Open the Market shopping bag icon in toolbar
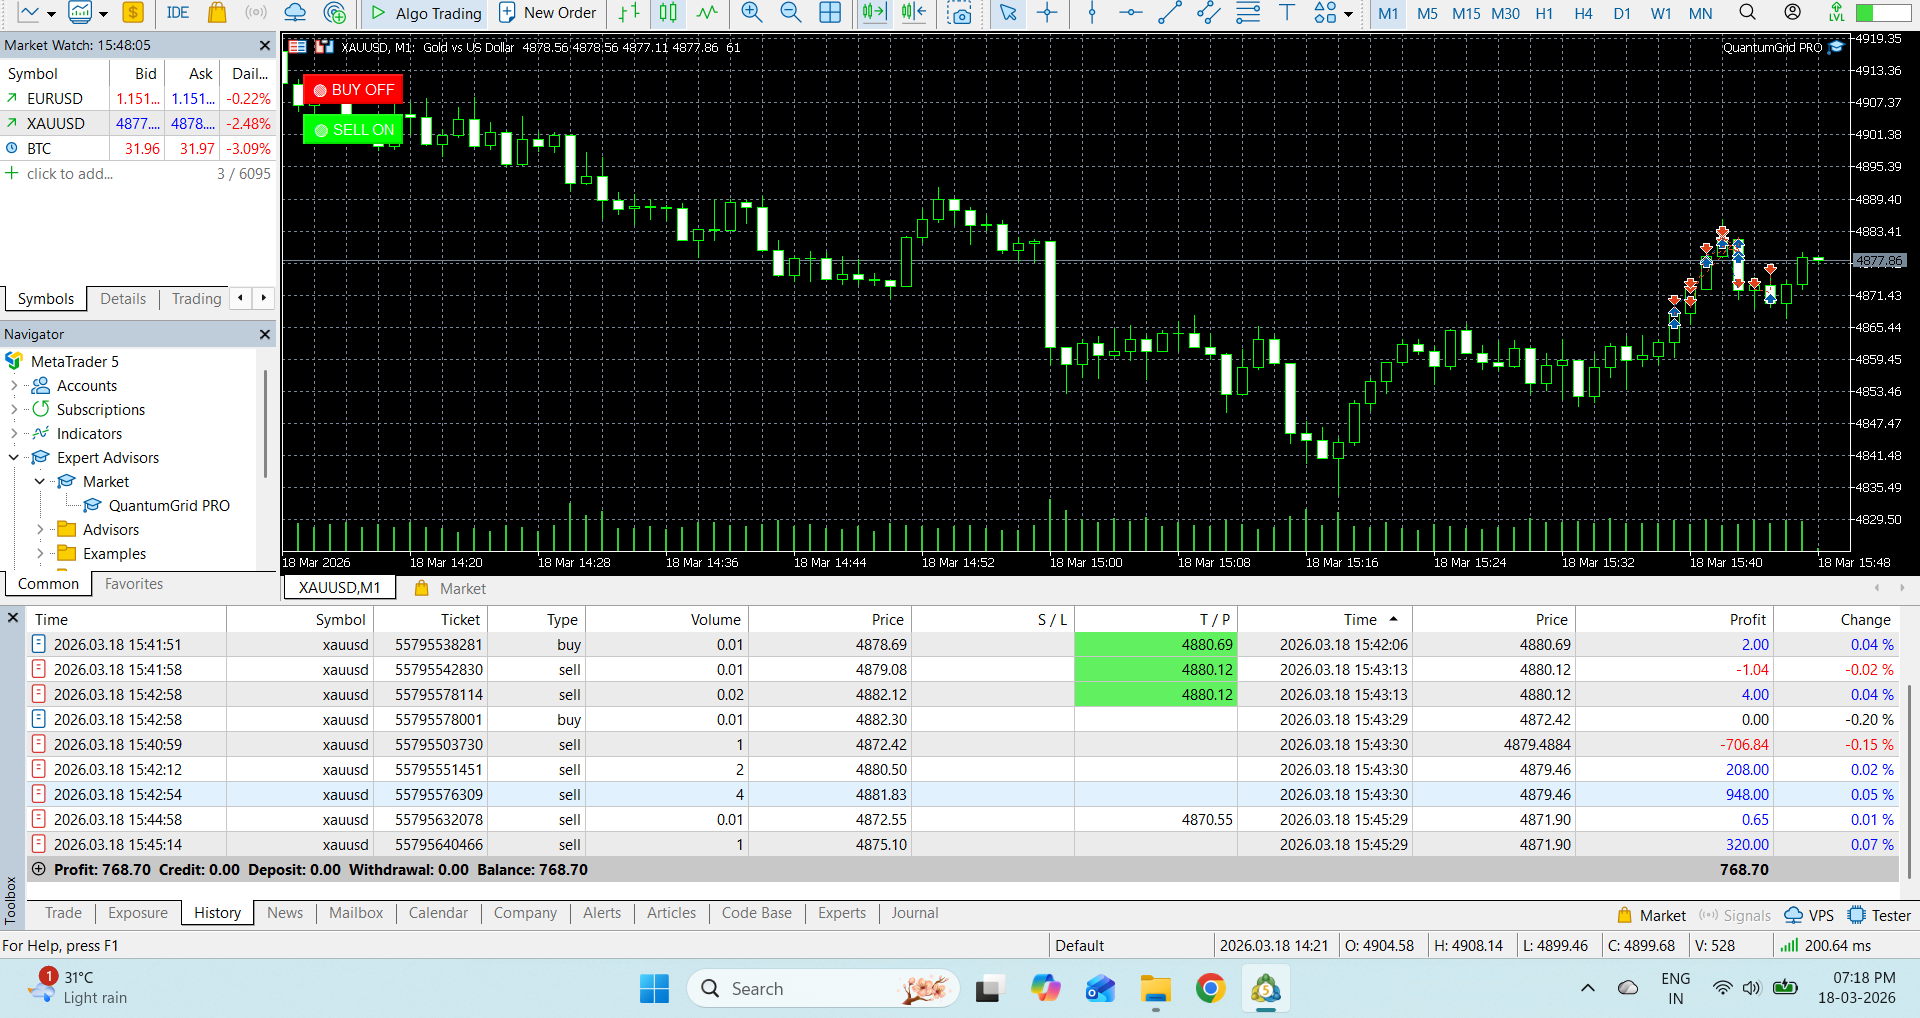Viewport: 1920px width, 1018px height. [x=217, y=13]
